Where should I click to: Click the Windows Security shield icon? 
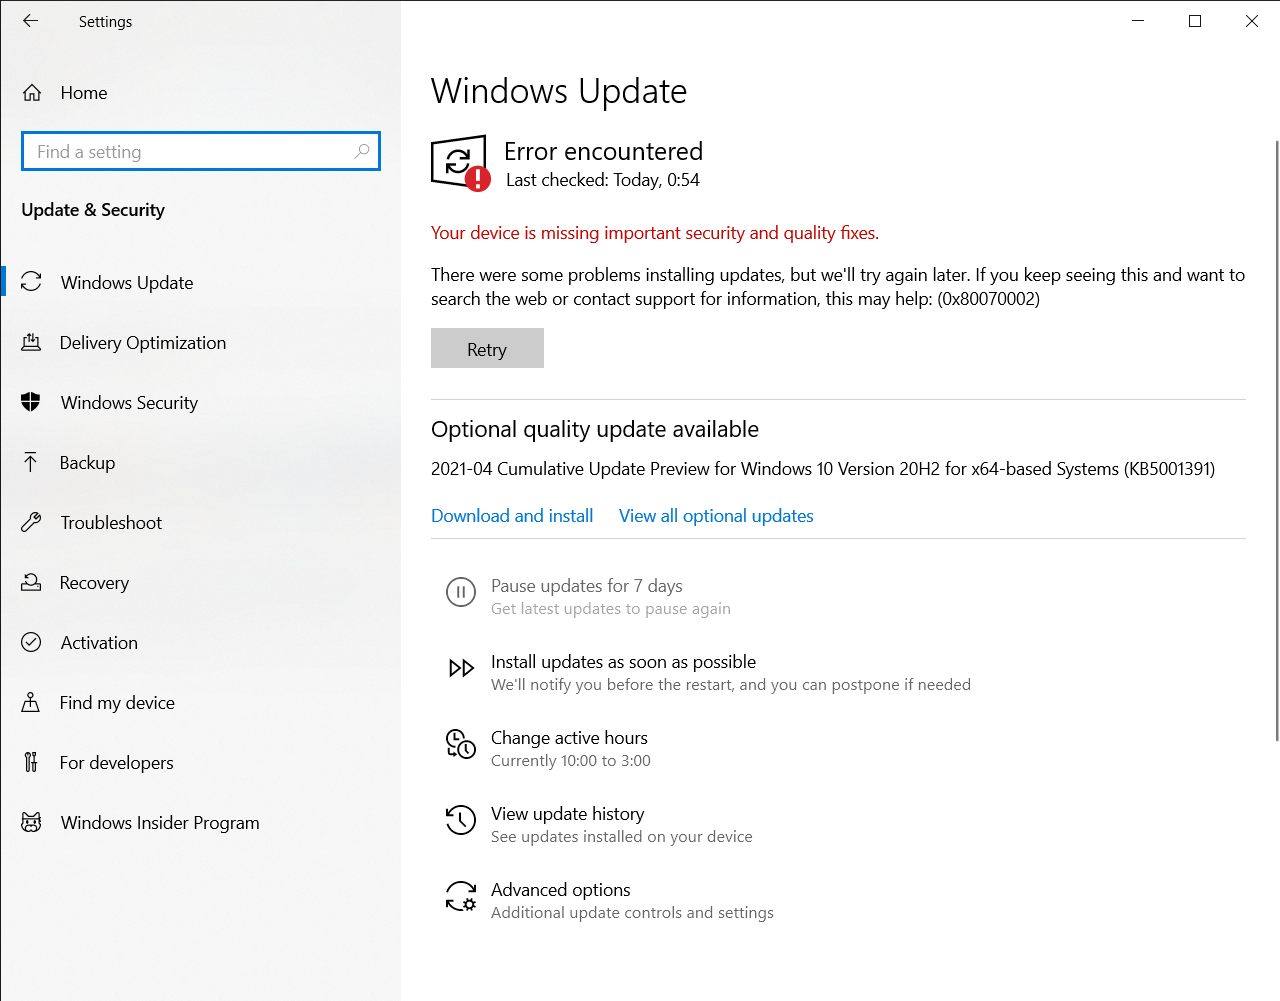pyautogui.click(x=31, y=402)
